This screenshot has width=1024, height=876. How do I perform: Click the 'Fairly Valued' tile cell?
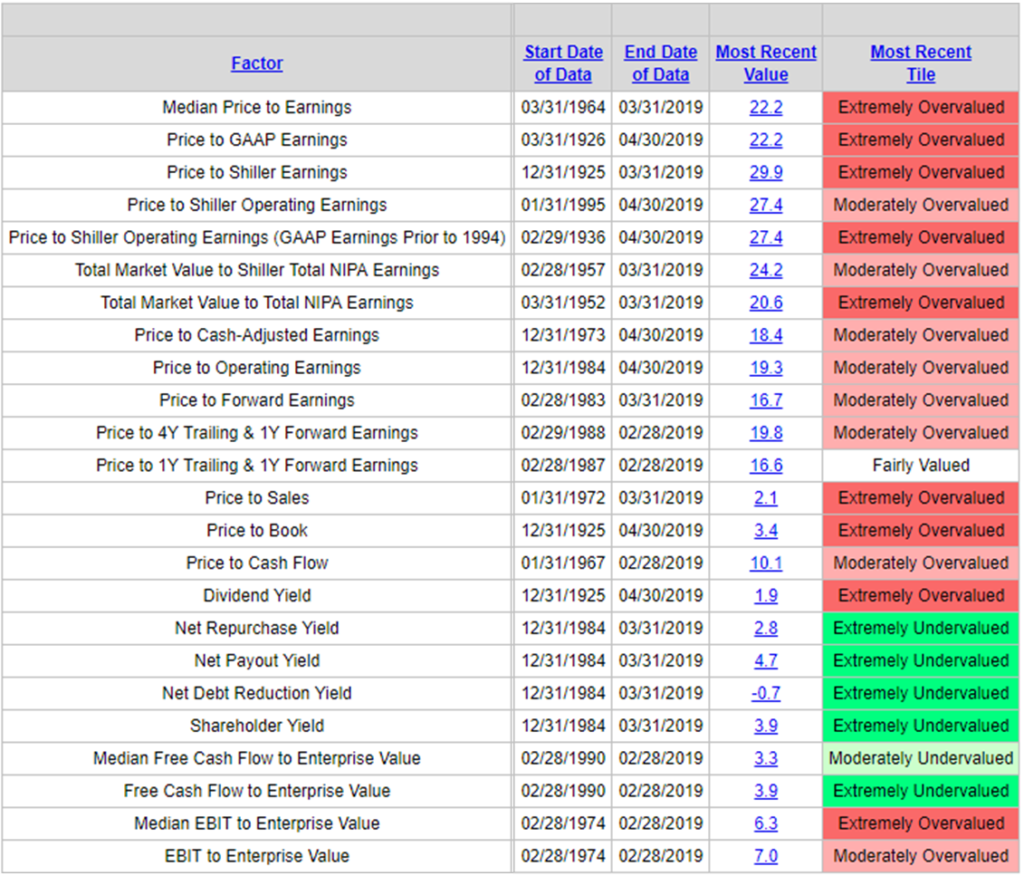pos(921,466)
